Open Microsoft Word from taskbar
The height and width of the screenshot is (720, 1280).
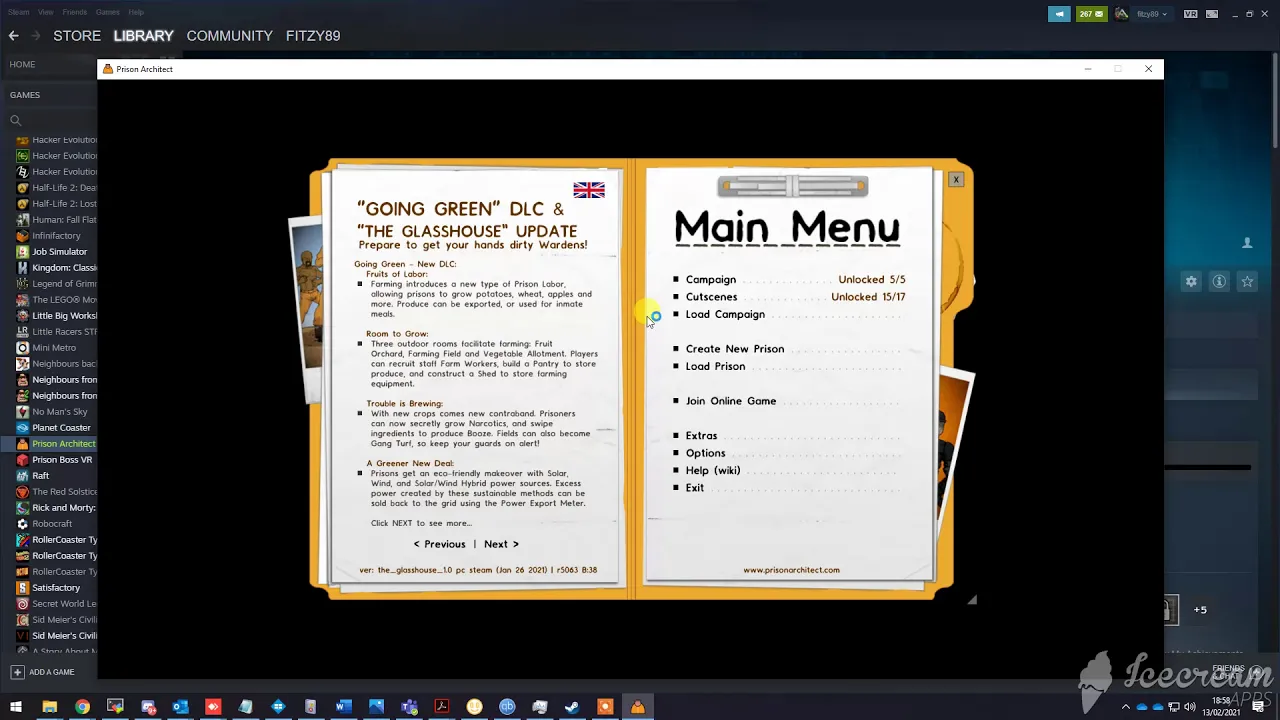pos(343,707)
